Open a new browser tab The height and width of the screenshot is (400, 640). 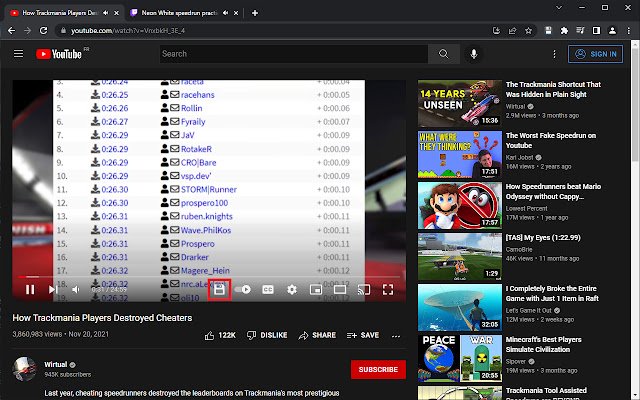(255, 13)
